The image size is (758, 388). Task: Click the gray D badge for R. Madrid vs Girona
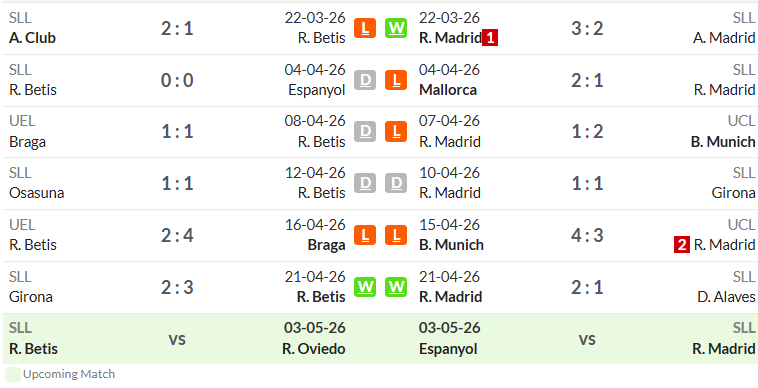point(396,183)
